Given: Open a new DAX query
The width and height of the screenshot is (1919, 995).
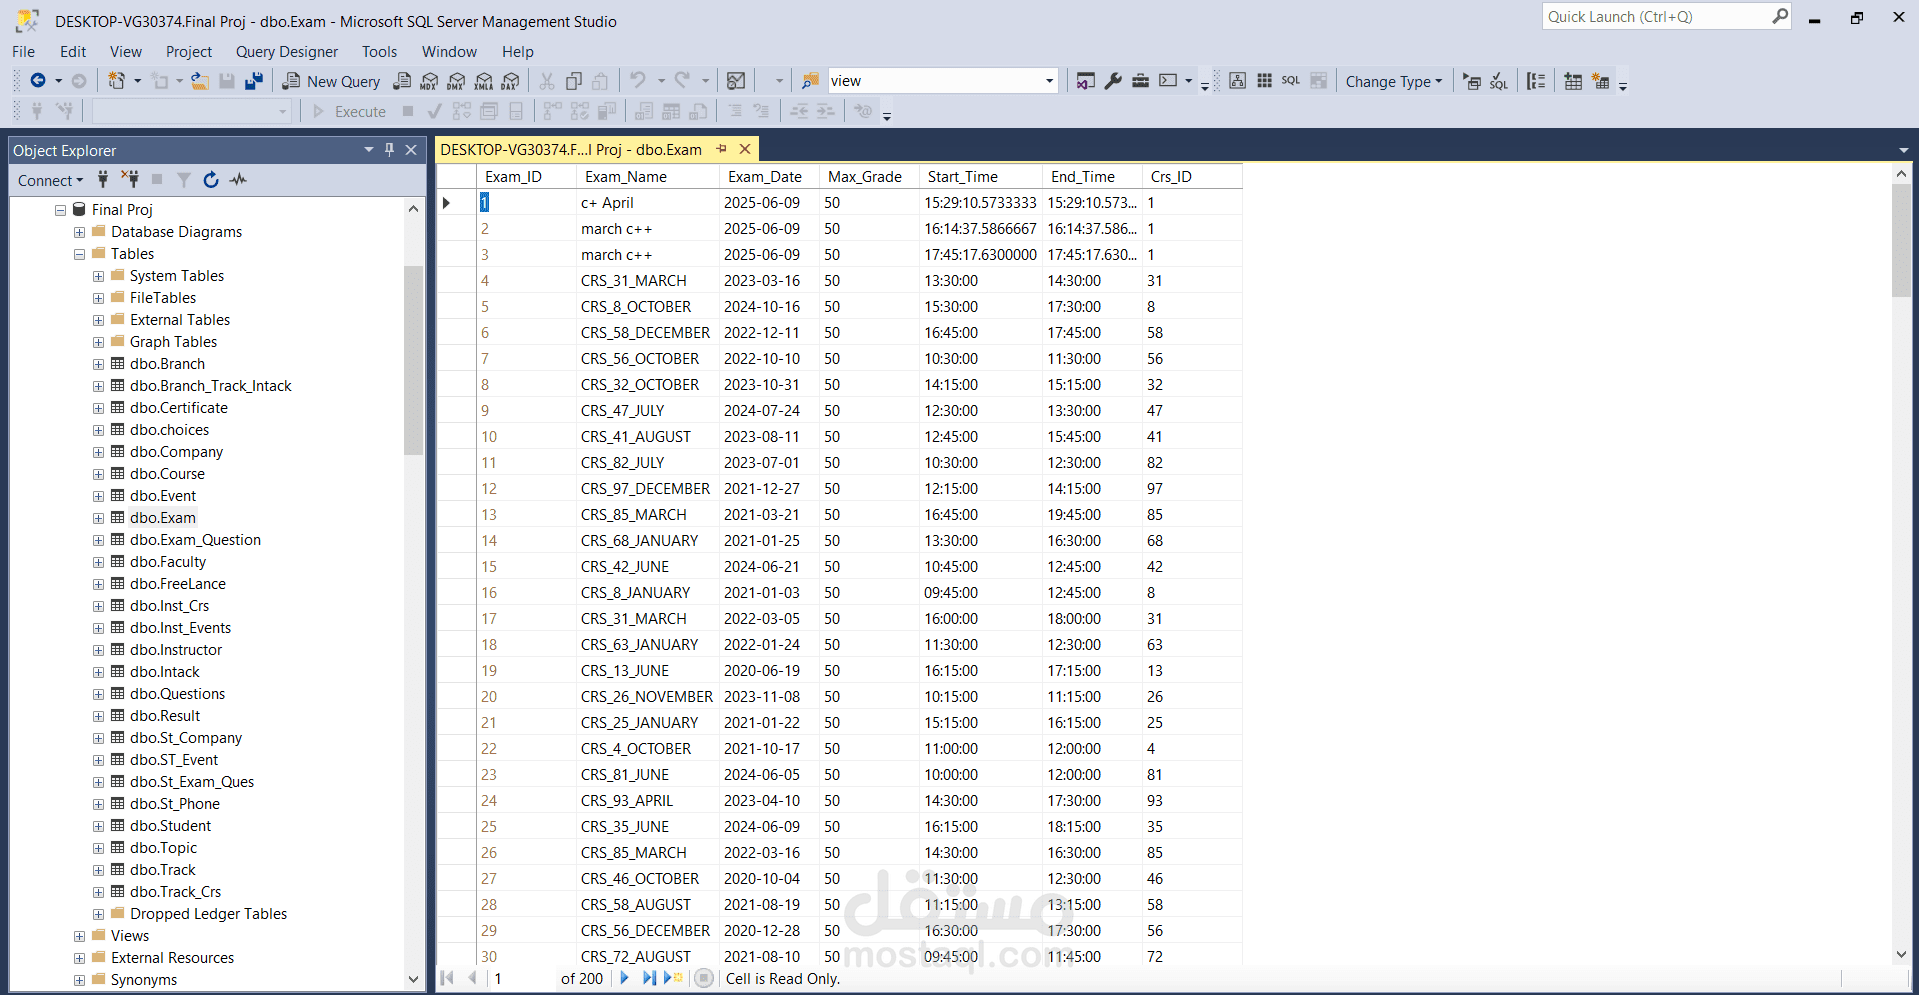Looking at the screenshot, I should pyautogui.click(x=511, y=81).
